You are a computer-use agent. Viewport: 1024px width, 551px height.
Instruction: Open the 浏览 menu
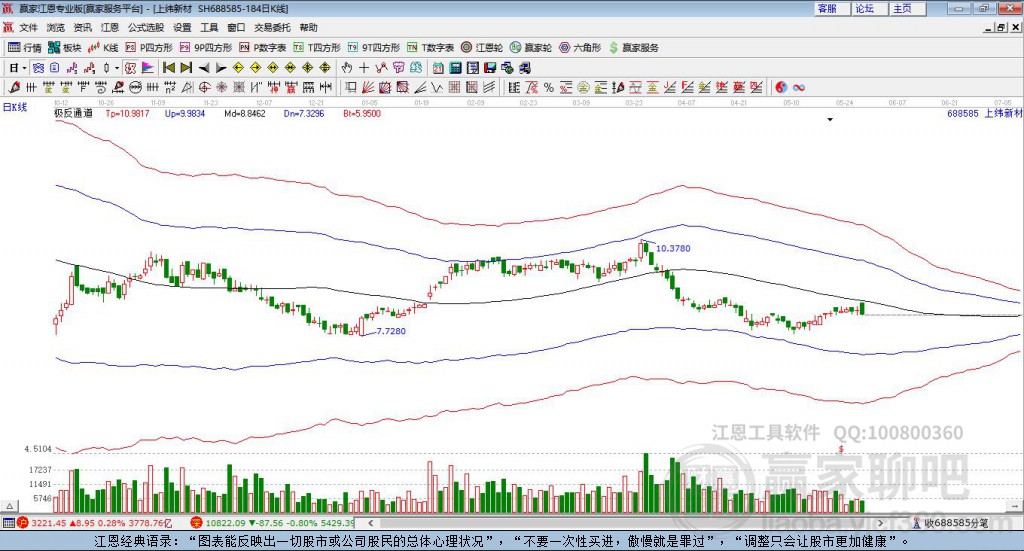[56, 27]
